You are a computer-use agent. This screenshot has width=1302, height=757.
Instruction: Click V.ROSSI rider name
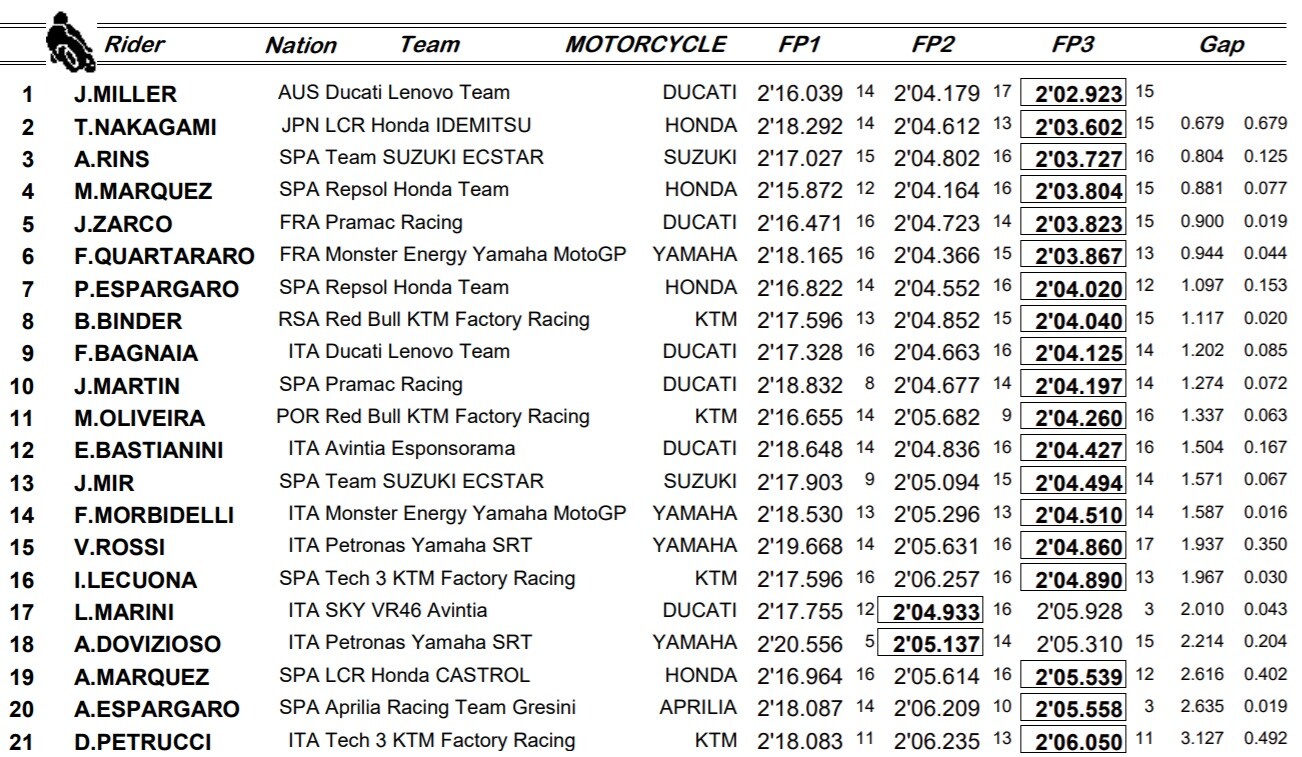(119, 548)
